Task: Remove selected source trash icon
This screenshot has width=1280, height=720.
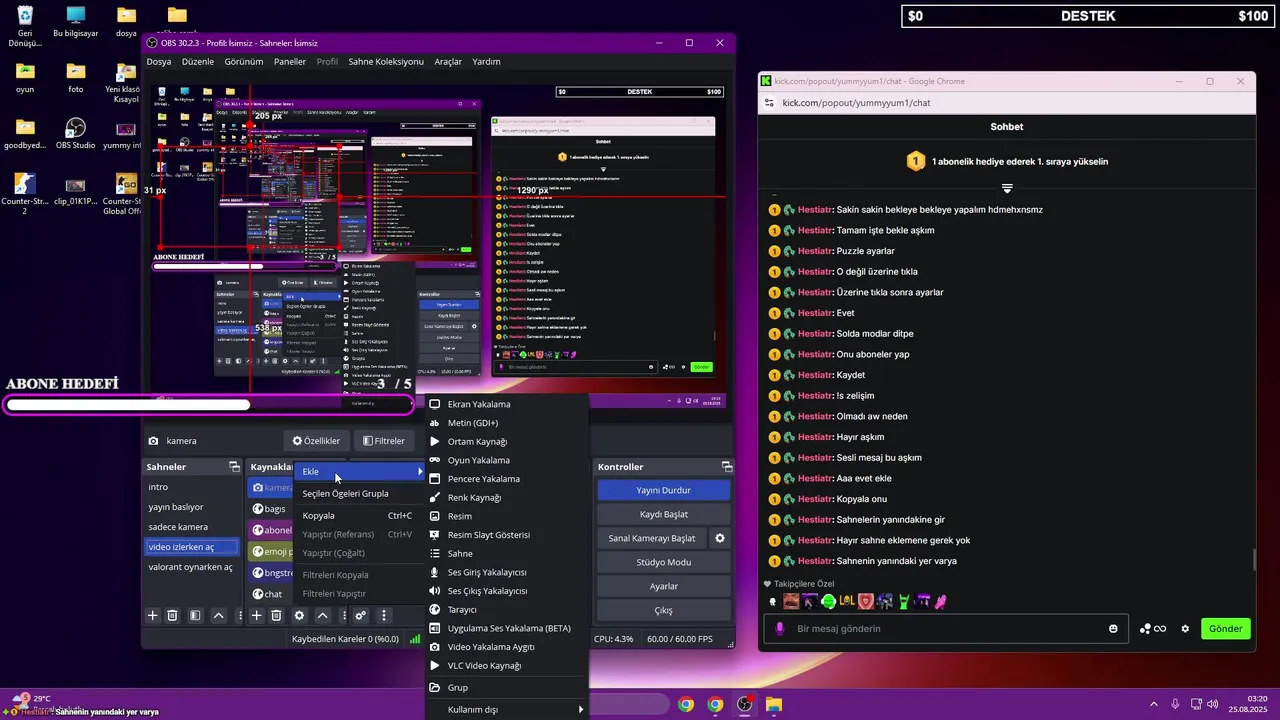Action: [x=277, y=616]
